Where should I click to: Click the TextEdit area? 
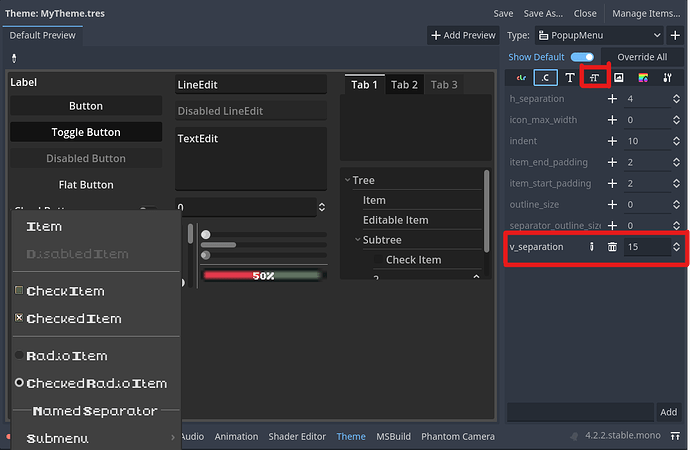(x=251, y=158)
